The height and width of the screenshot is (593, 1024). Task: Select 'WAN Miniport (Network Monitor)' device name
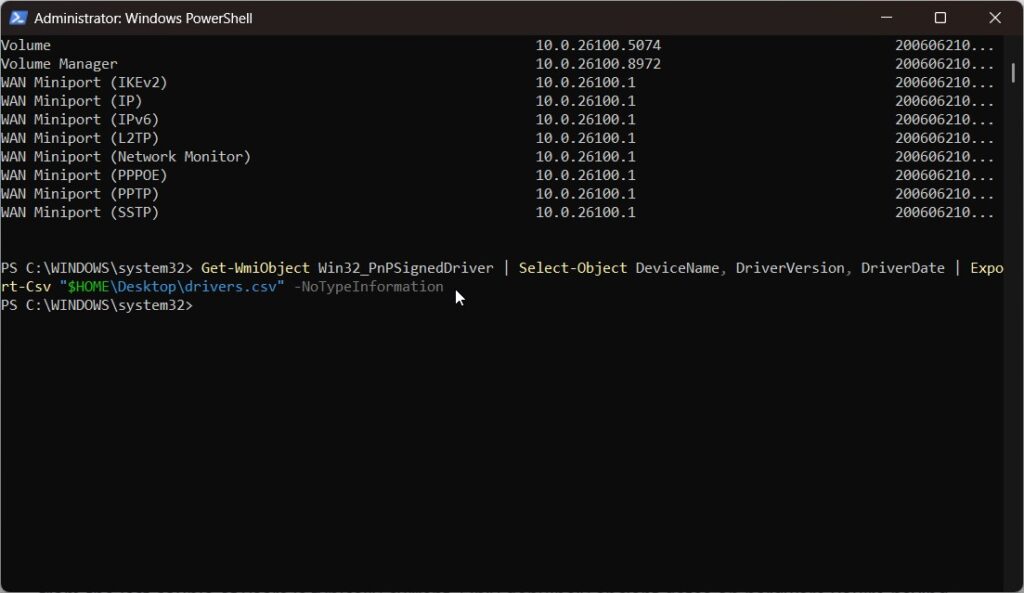126,157
